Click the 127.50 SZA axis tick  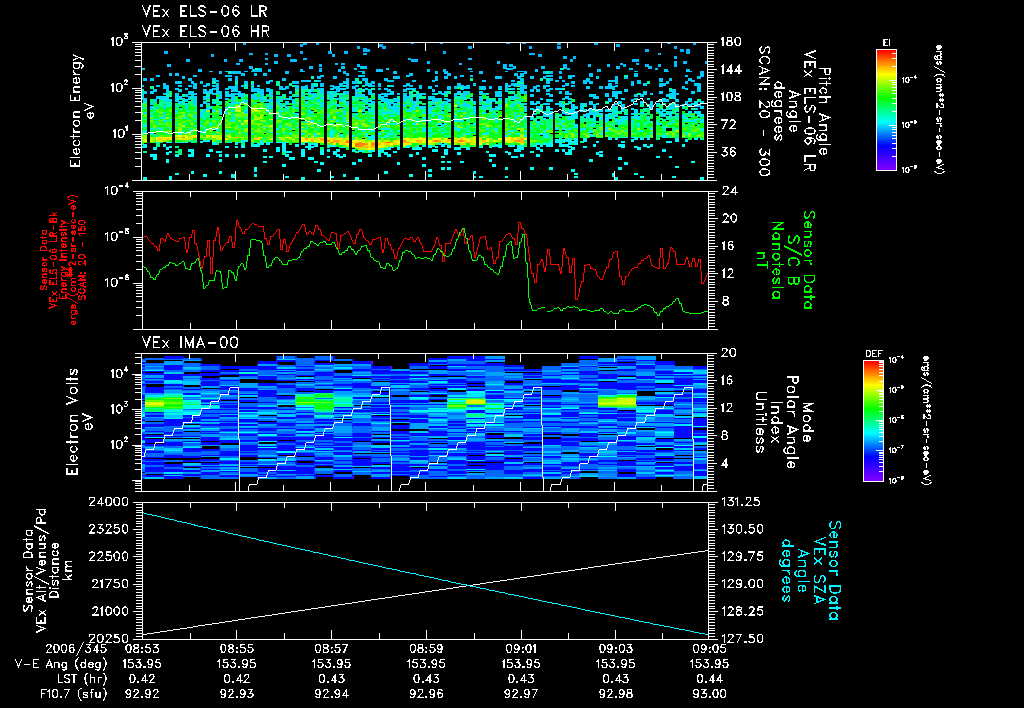(740, 638)
